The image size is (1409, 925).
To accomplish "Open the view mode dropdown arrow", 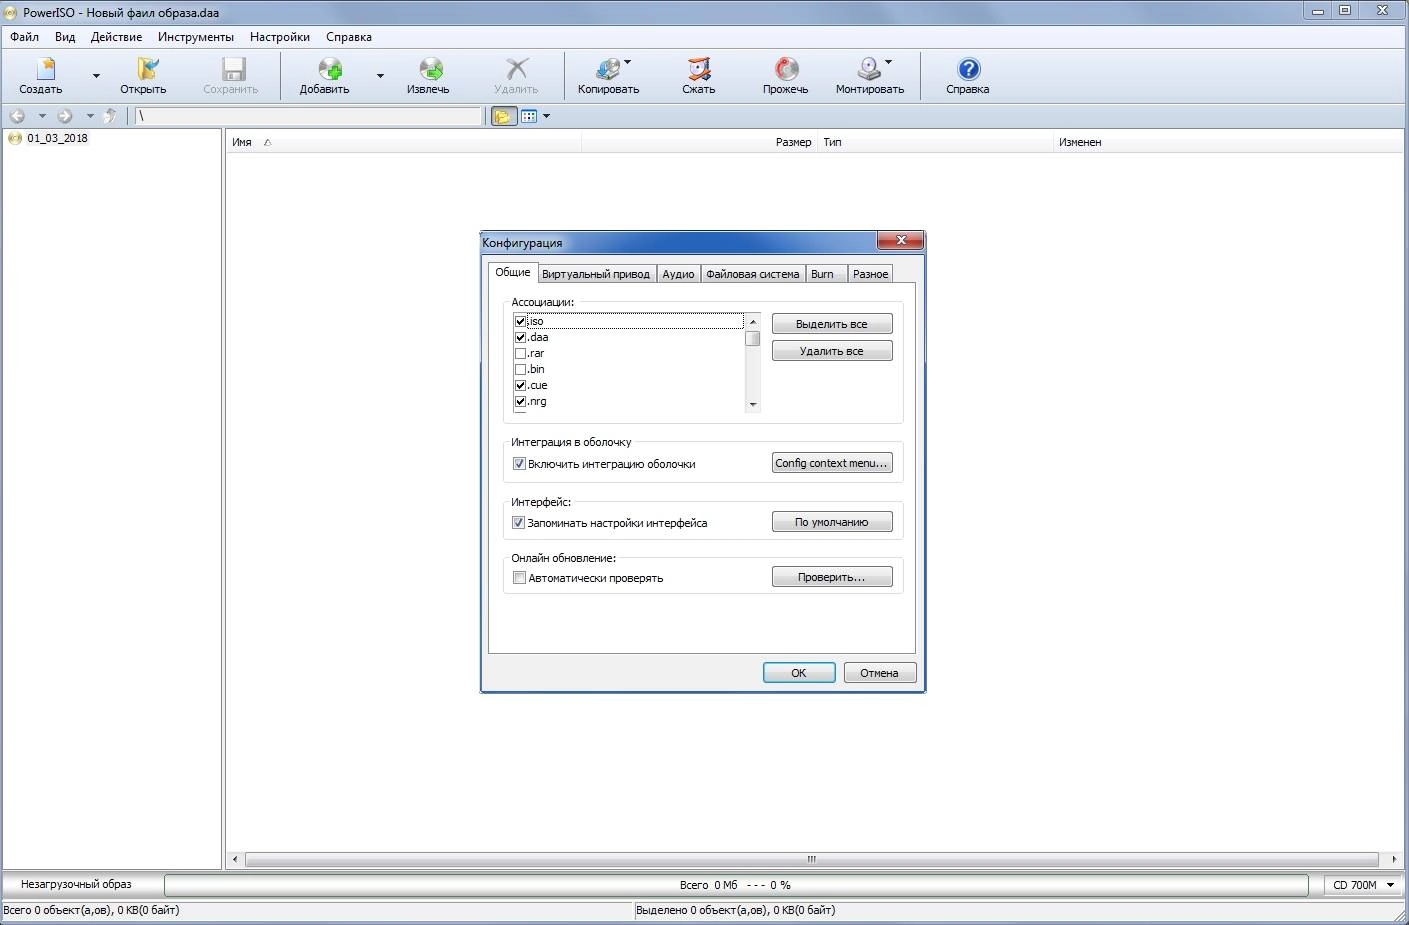I will pyautogui.click(x=546, y=116).
